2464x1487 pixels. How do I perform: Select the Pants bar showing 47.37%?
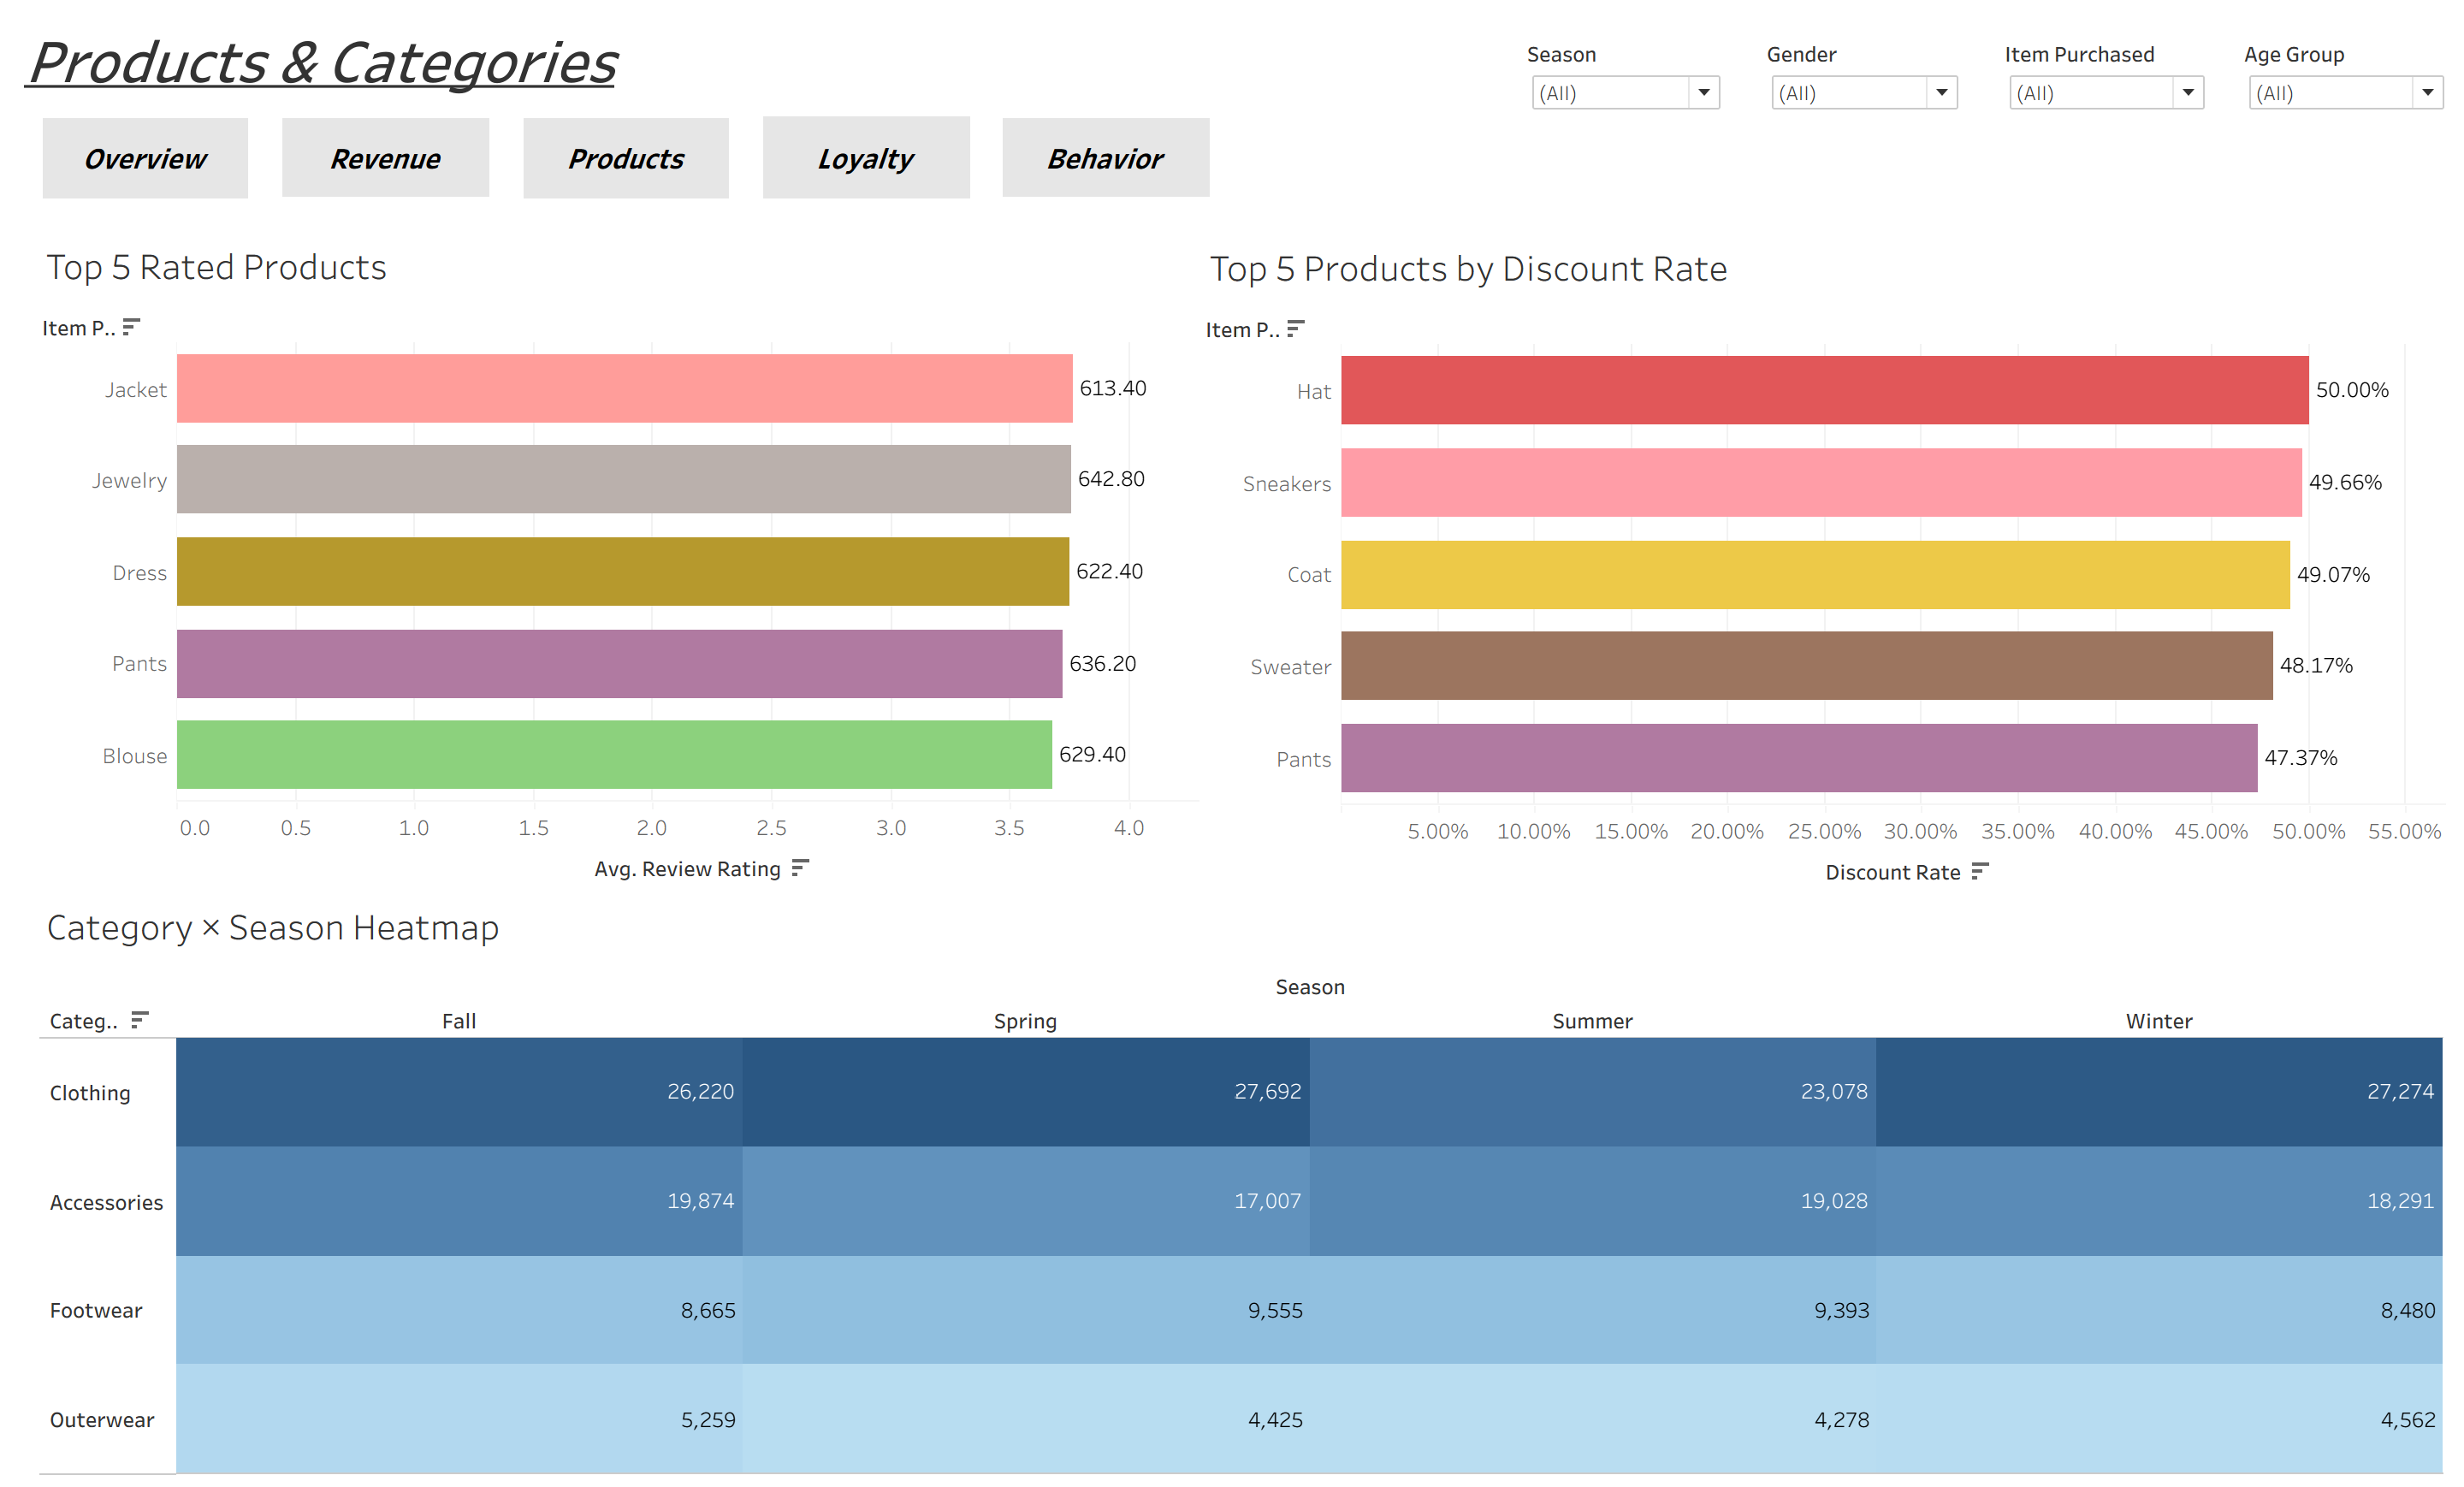pos(1799,758)
